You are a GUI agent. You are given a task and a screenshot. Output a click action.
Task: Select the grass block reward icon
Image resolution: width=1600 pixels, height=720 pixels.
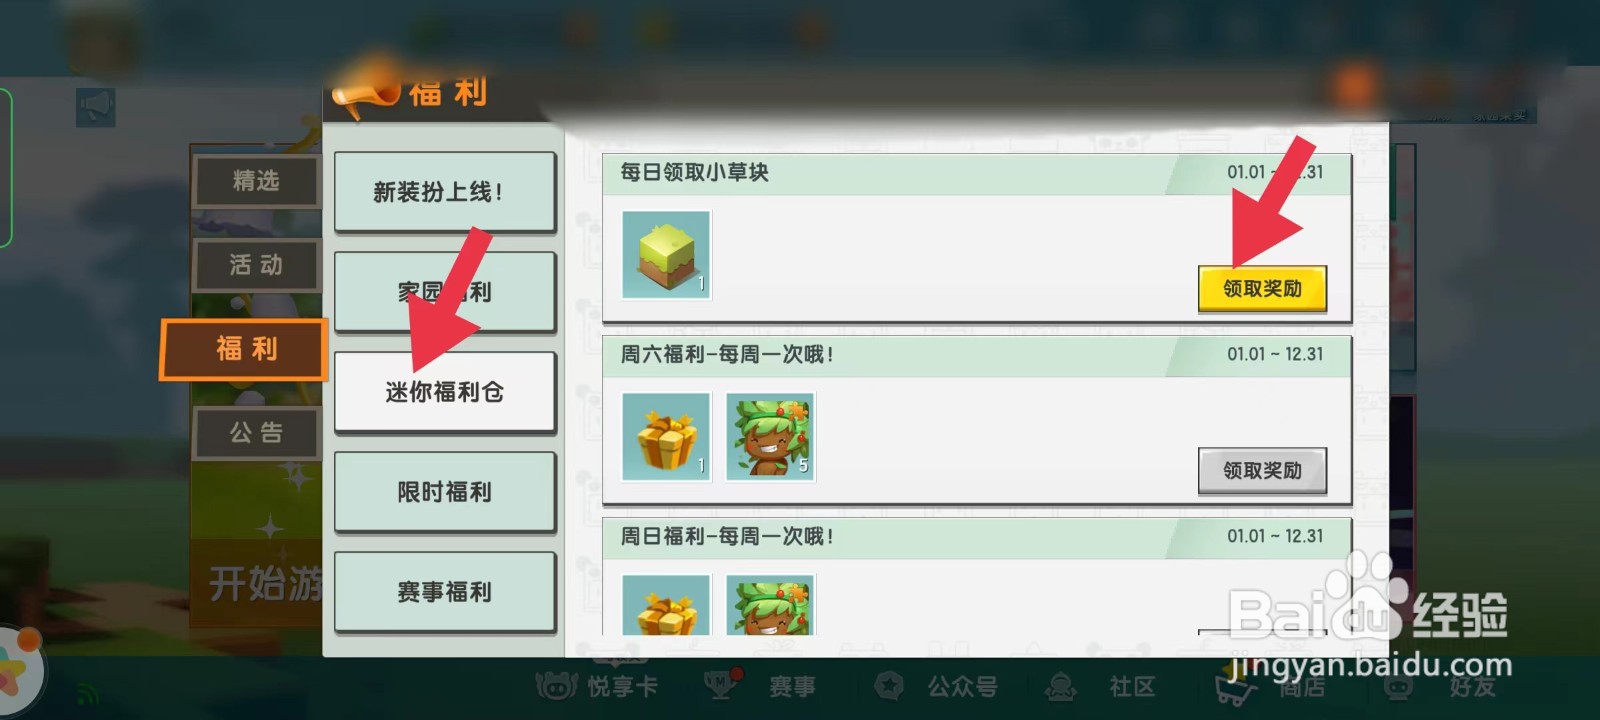click(666, 255)
